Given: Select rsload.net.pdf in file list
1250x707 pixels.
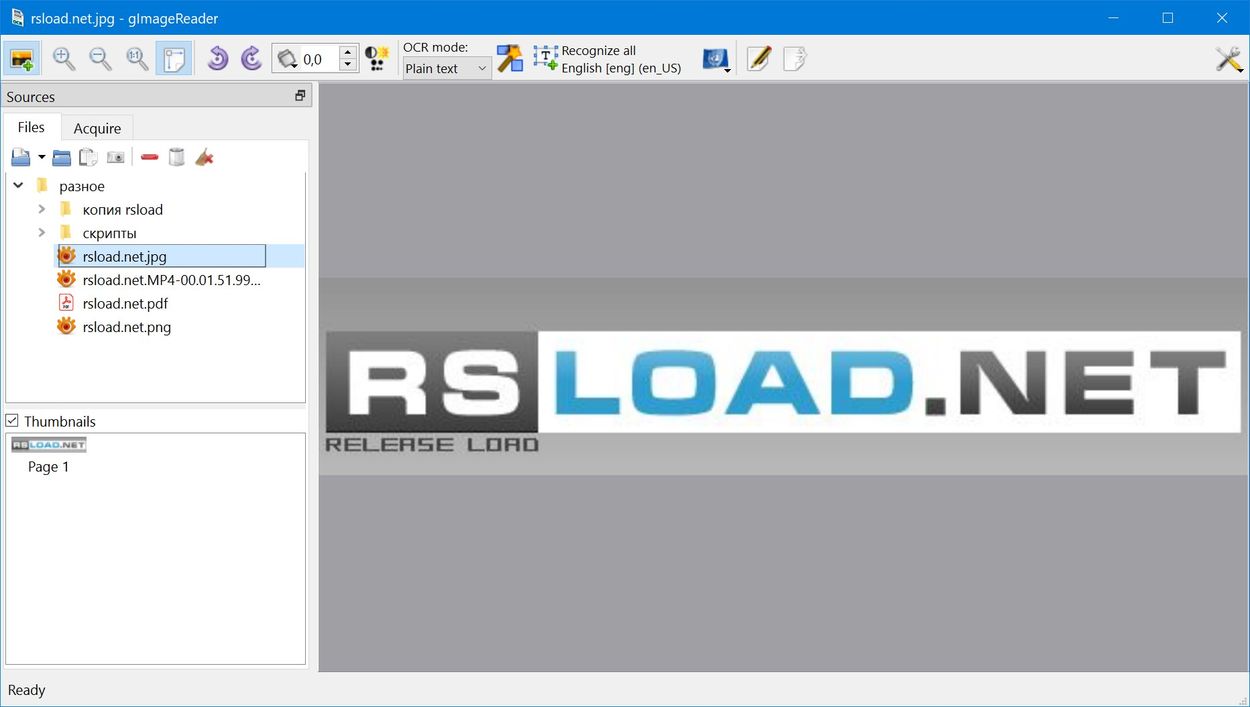Looking at the screenshot, I should [125, 303].
